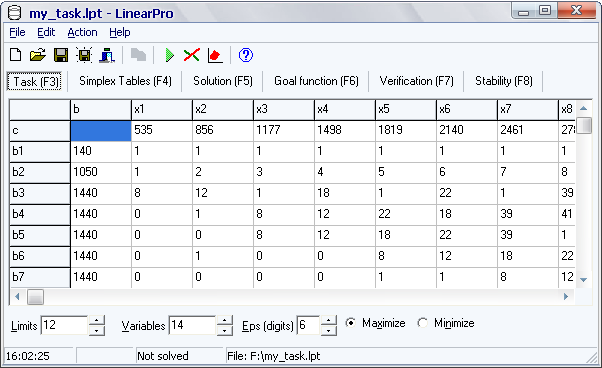Image resolution: width=602 pixels, height=368 pixels.
Task: Click the table's vertical scrollbar down arrow
Action: [584, 280]
